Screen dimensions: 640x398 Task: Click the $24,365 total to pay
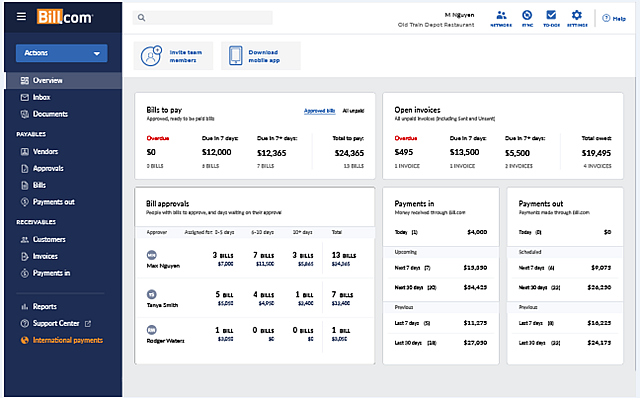[349, 153]
